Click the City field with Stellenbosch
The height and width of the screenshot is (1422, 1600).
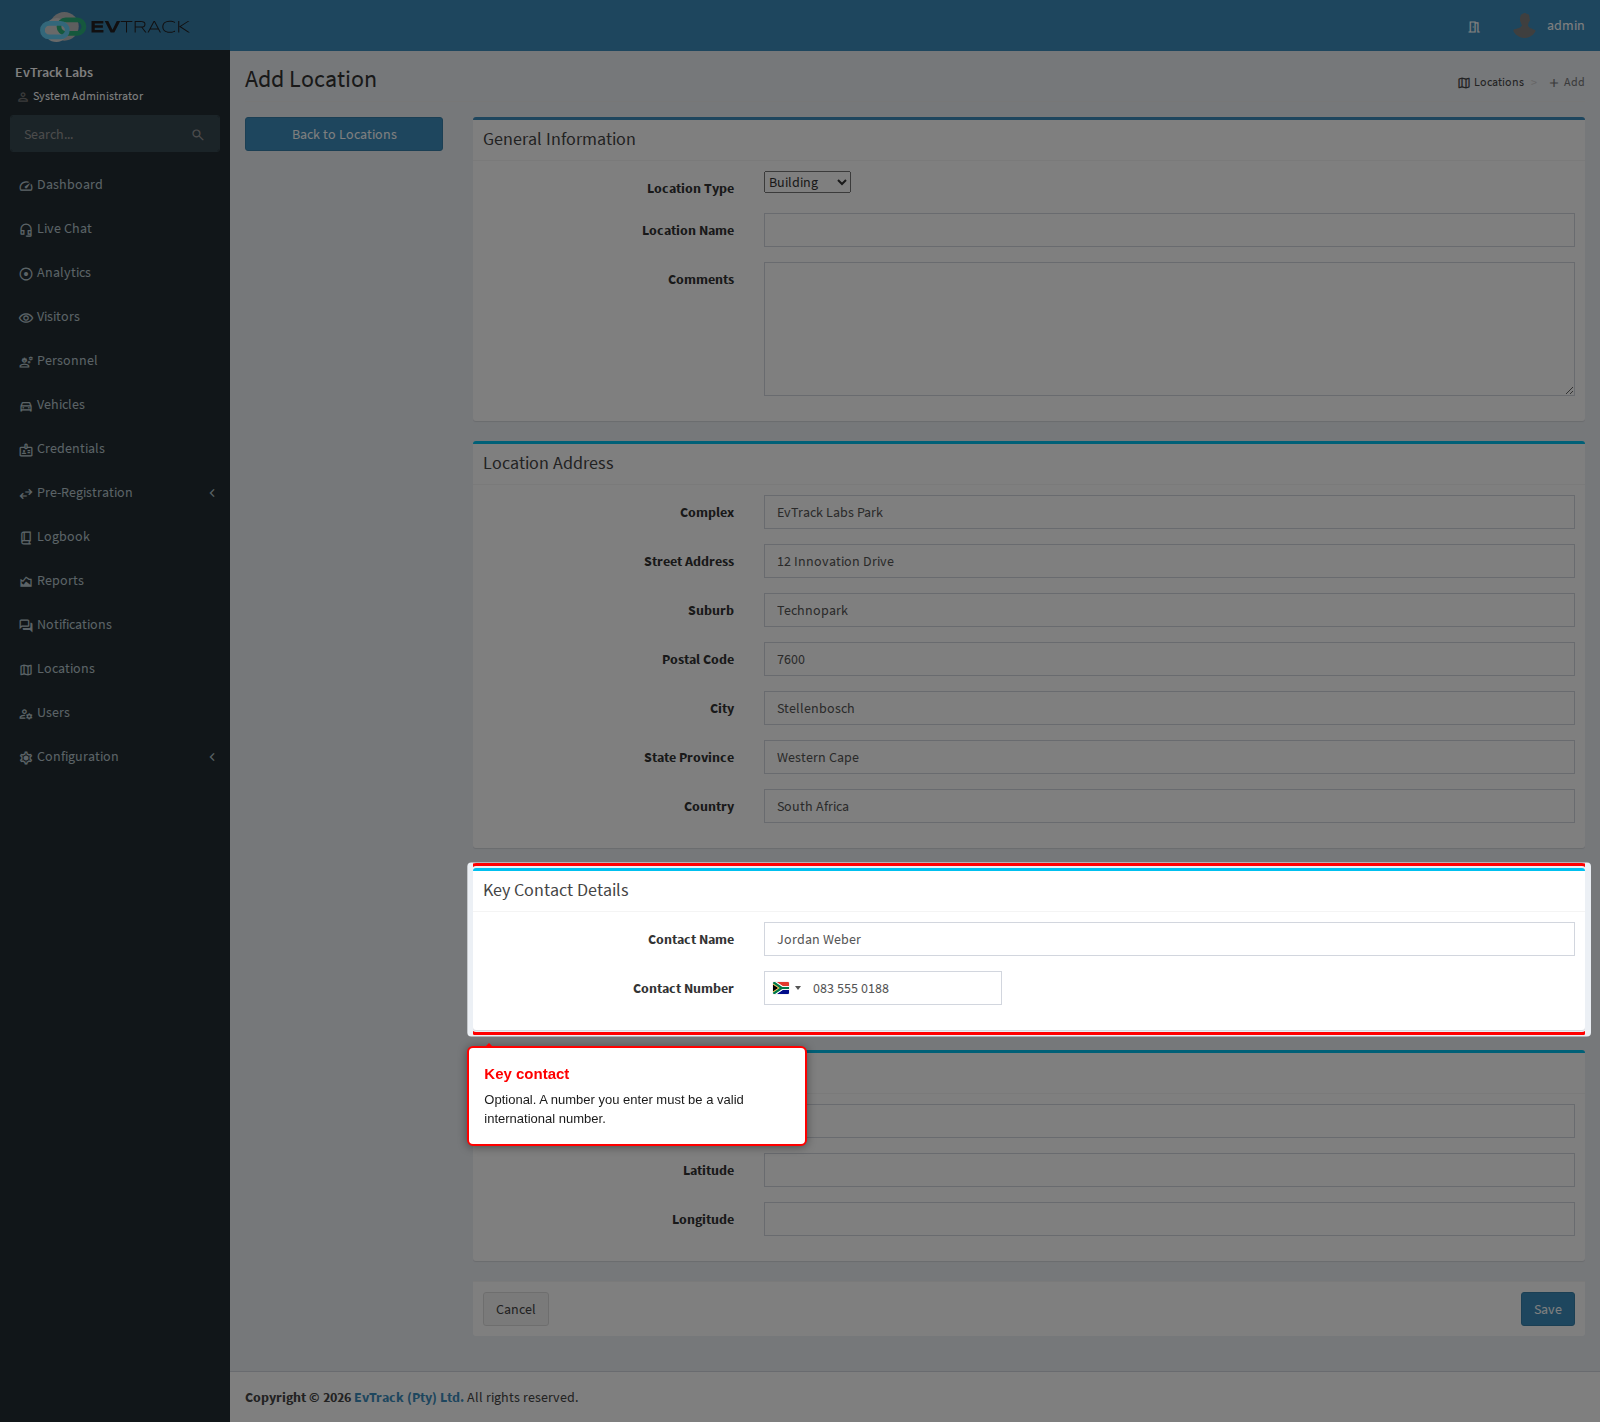click(1169, 708)
